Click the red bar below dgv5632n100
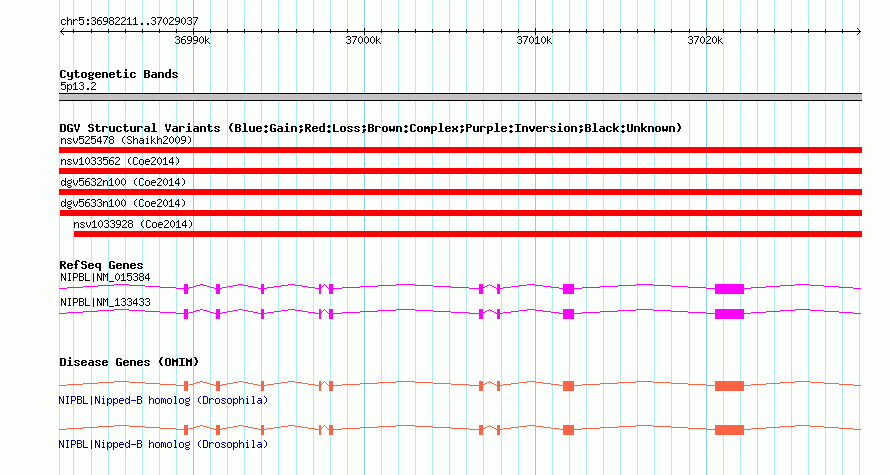This screenshot has height=475, width=890. click(460, 192)
